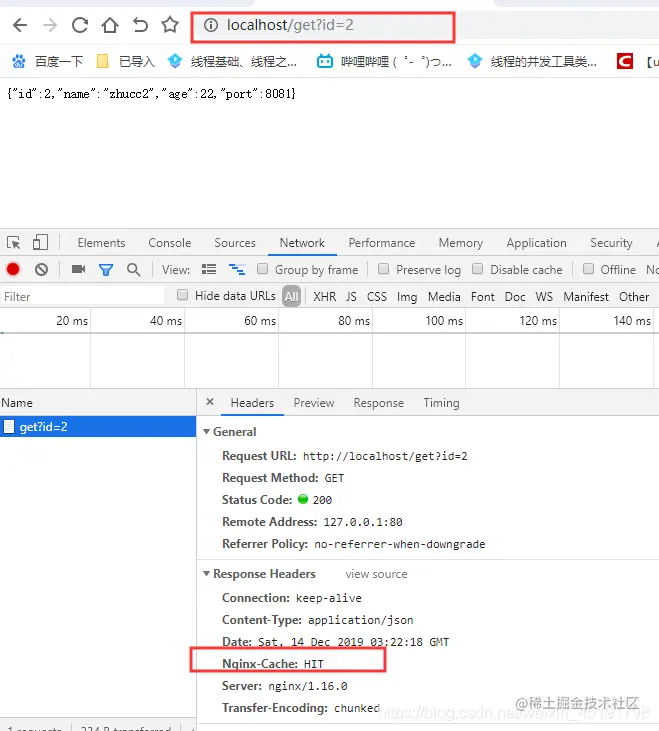The image size is (659, 731).
Task: Reload the page with the refresh icon
Action: click(x=80, y=25)
